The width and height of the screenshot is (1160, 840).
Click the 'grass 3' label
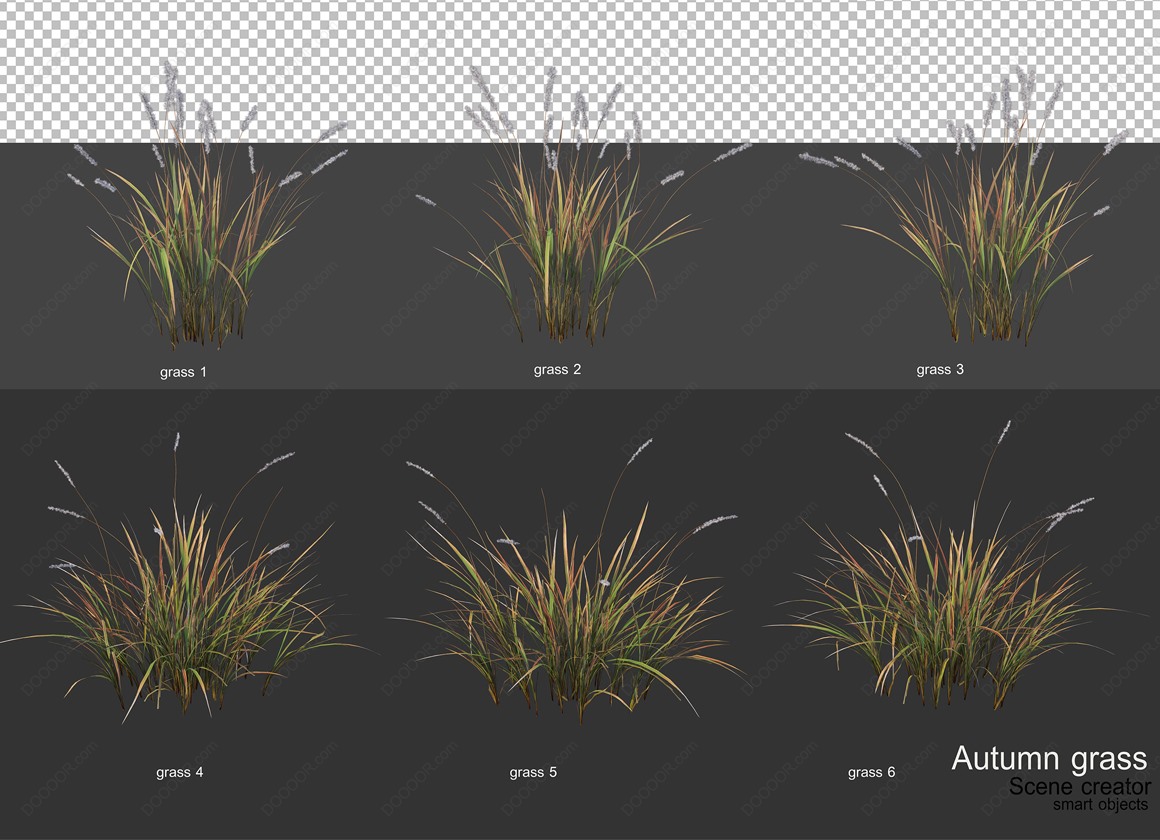click(940, 369)
